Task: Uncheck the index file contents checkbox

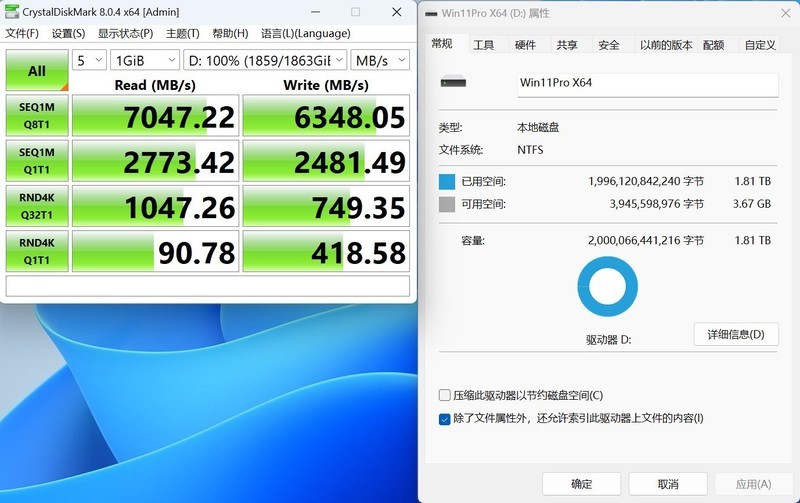Action: pos(444,419)
